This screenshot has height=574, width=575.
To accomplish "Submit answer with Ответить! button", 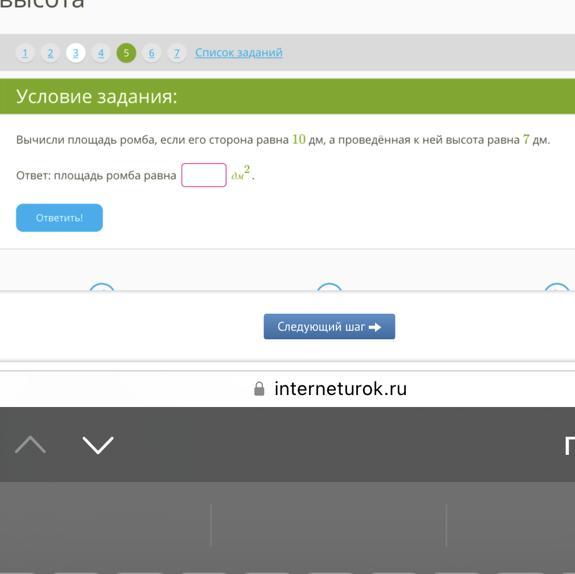I will point(59,218).
